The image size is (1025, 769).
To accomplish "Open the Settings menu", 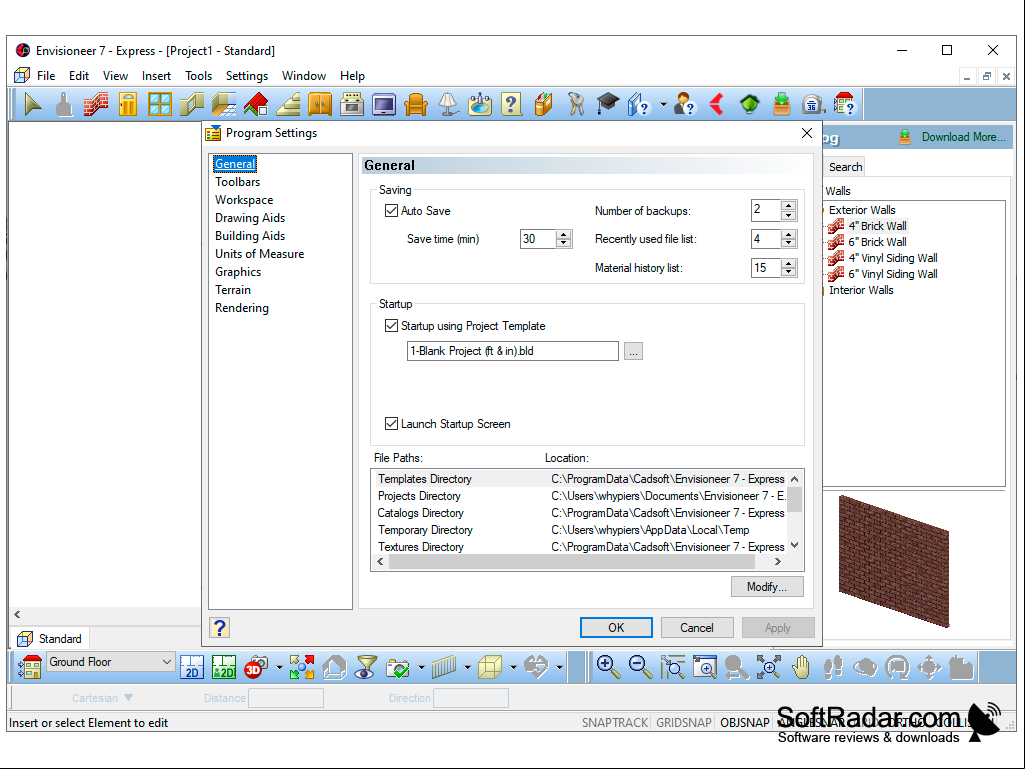I will point(246,76).
